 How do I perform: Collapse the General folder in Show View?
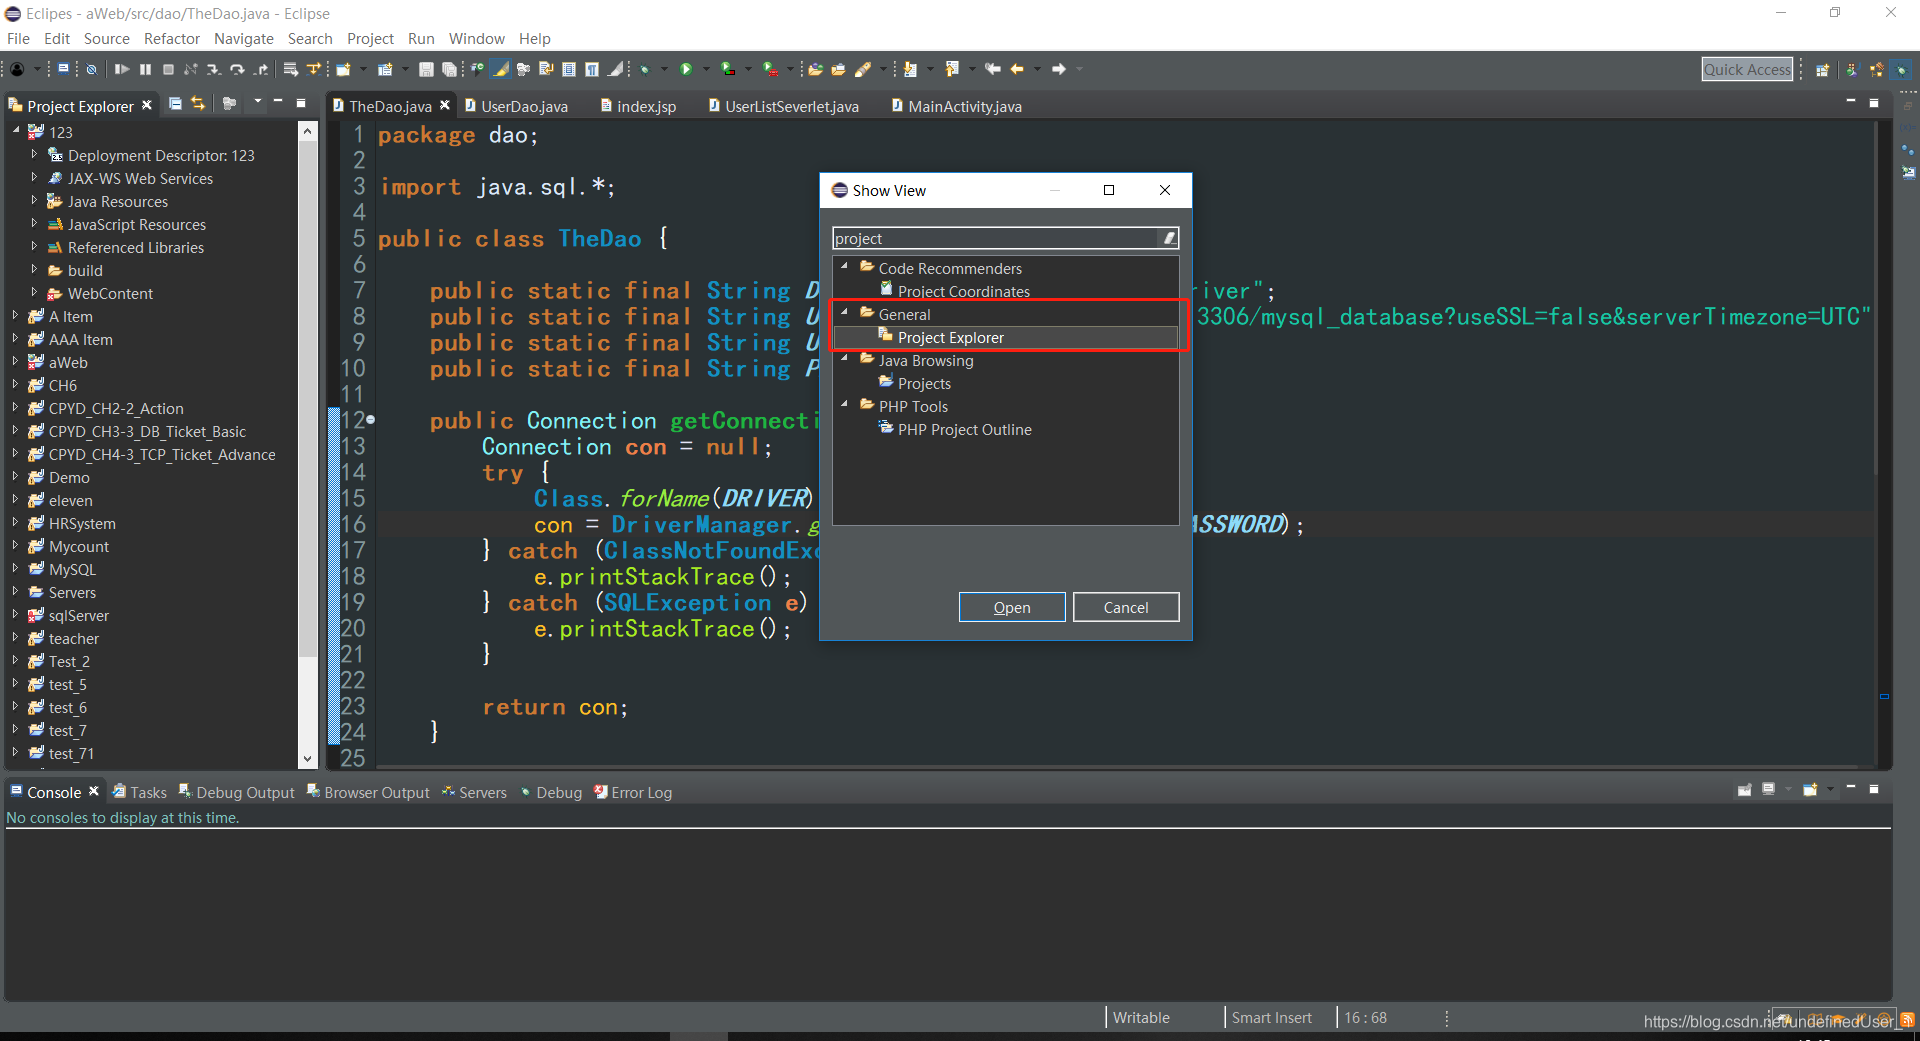(845, 313)
